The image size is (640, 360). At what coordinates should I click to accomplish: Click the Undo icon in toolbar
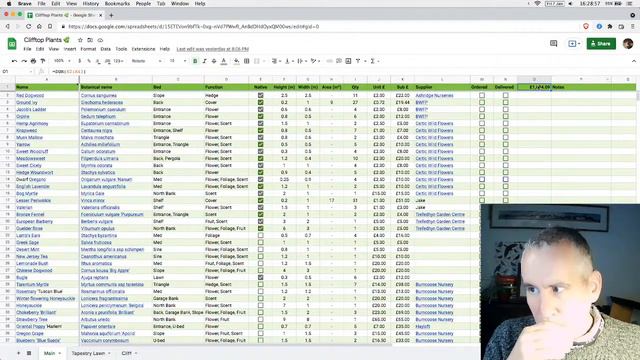point(15,61)
